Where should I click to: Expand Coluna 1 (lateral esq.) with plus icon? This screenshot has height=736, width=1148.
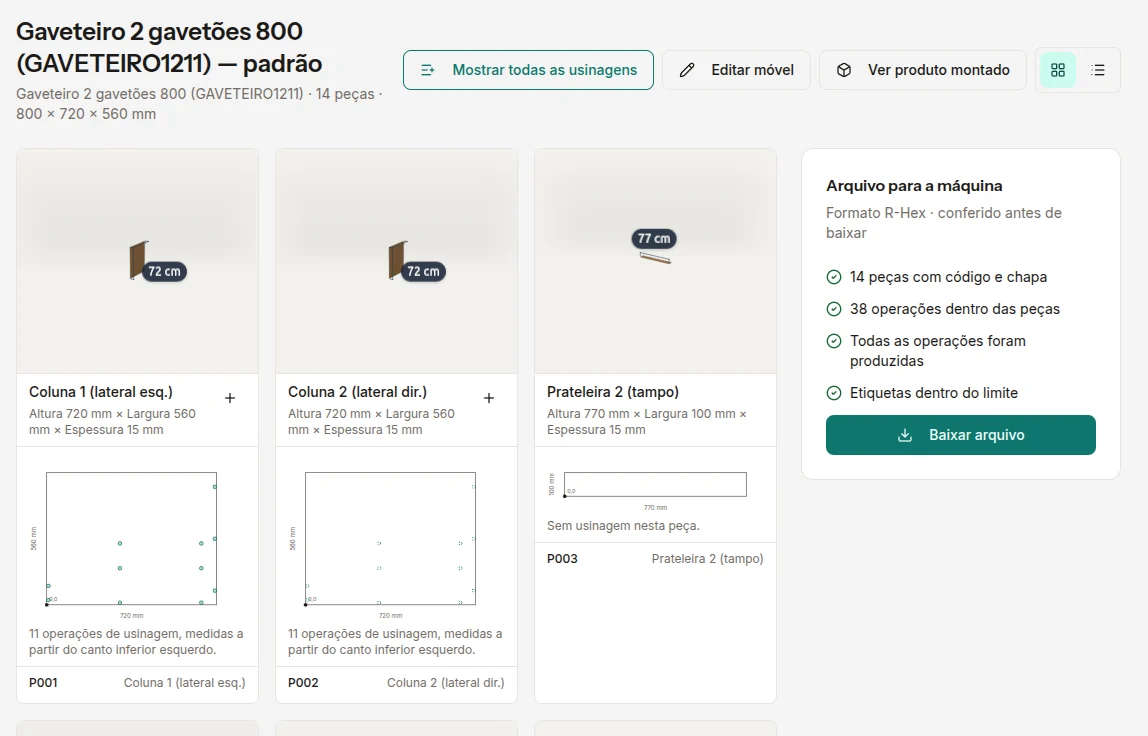(x=230, y=398)
